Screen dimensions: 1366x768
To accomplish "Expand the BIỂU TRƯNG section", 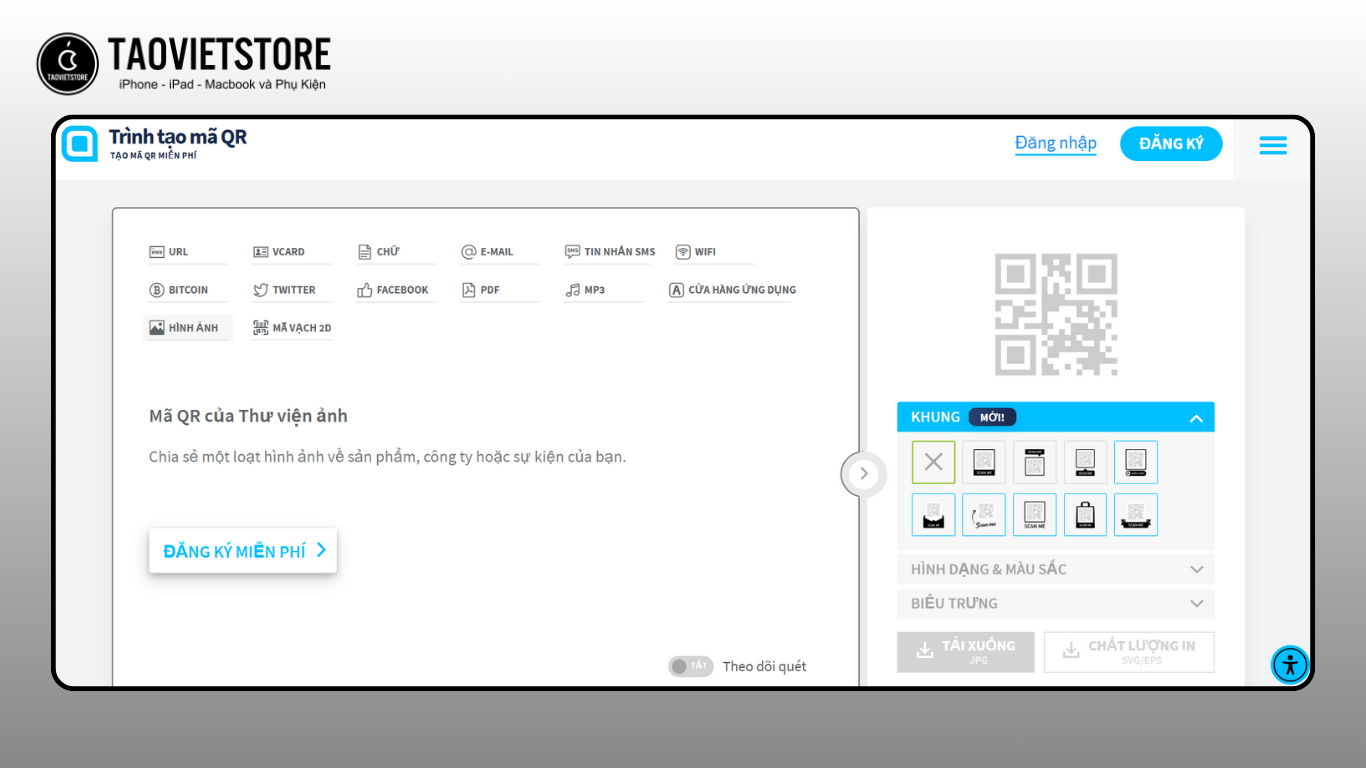I will [x=1055, y=603].
